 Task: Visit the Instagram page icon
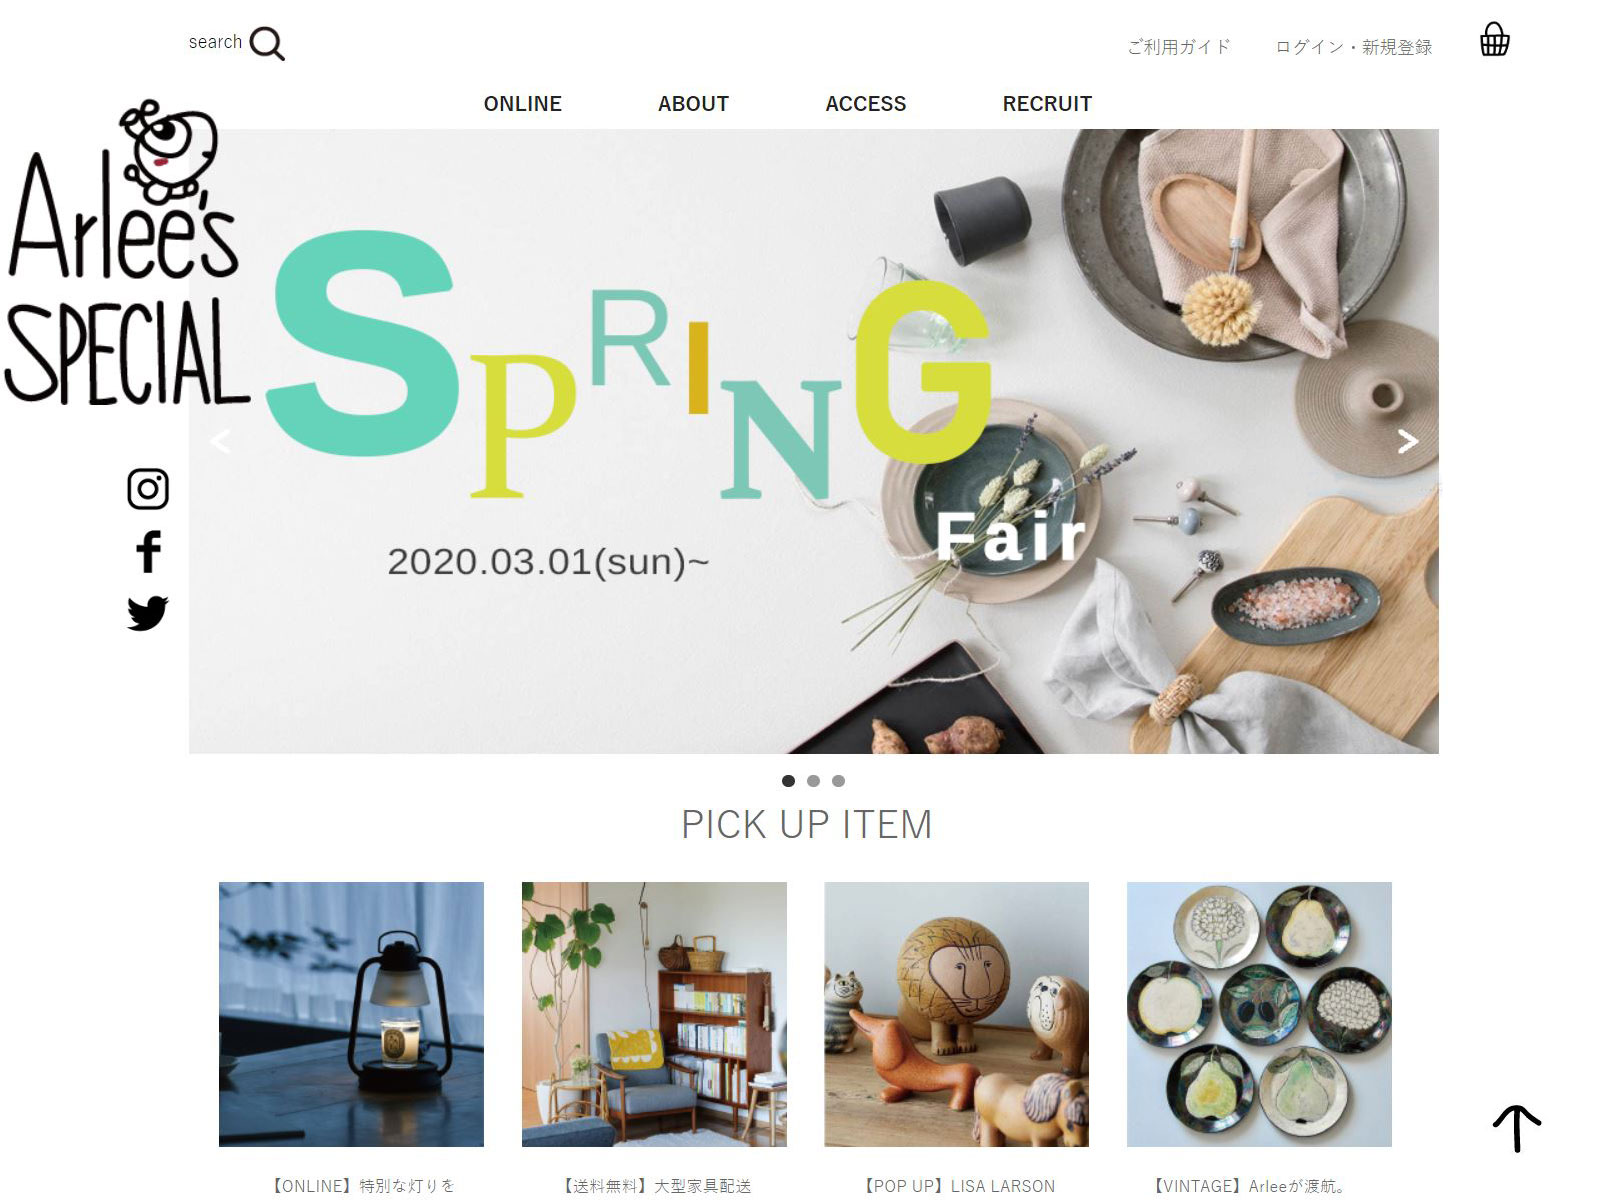click(x=148, y=489)
